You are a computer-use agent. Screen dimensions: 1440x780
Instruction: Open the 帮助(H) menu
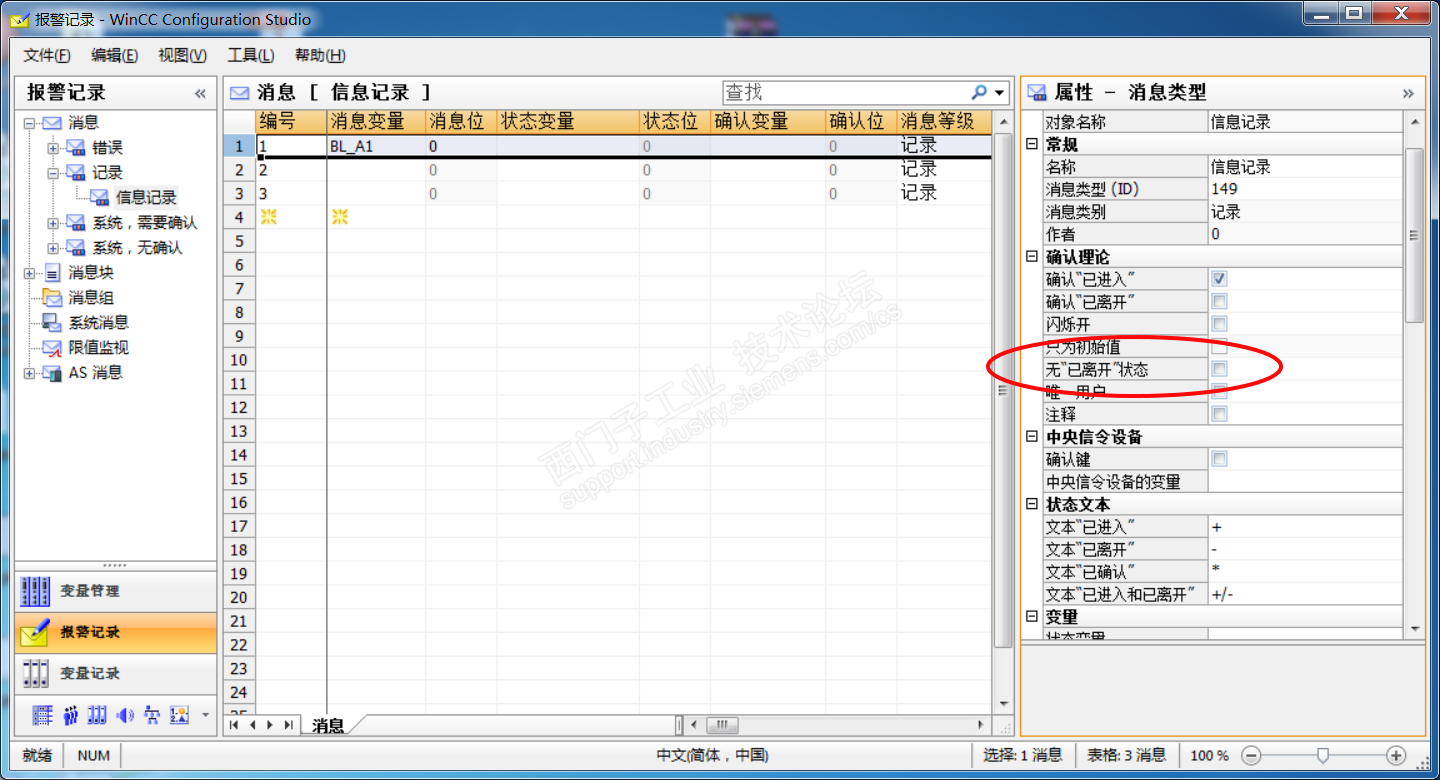(x=320, y=55)
